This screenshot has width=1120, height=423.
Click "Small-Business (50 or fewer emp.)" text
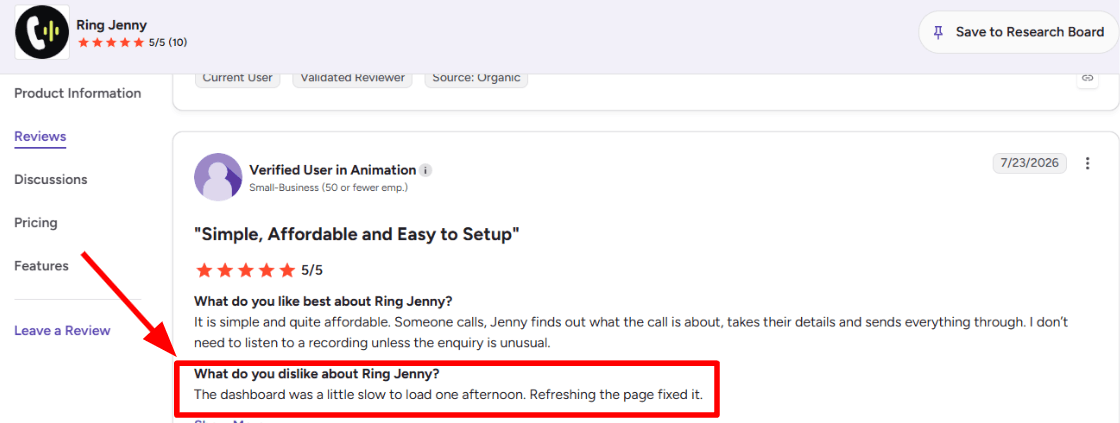[x=329, y=188]
